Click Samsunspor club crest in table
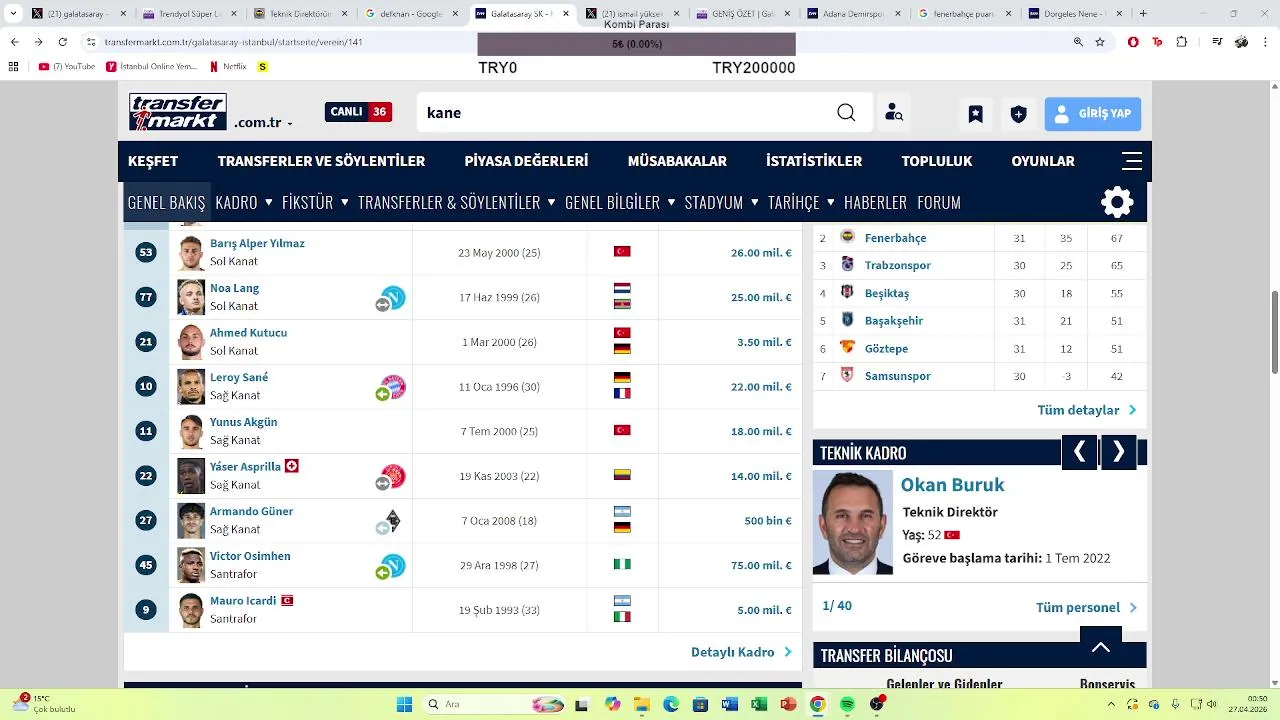 [x=848, y=376]
